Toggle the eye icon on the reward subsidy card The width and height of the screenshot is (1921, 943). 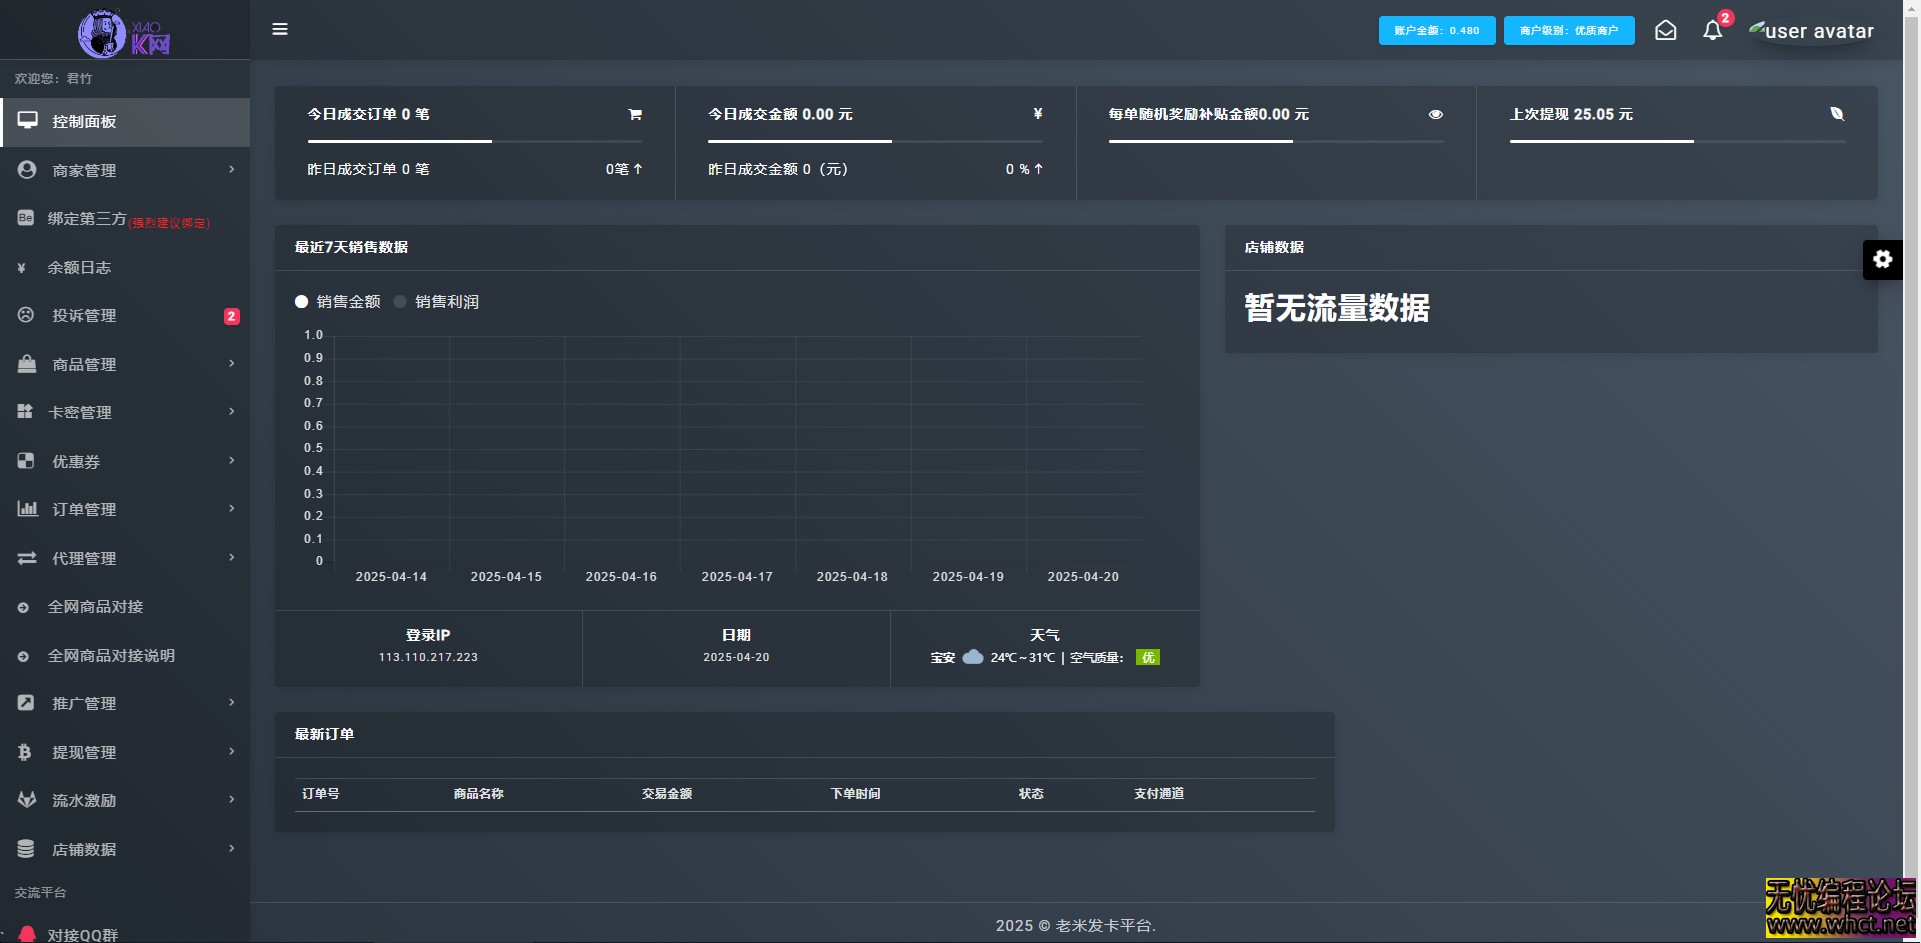(1436, 114)
